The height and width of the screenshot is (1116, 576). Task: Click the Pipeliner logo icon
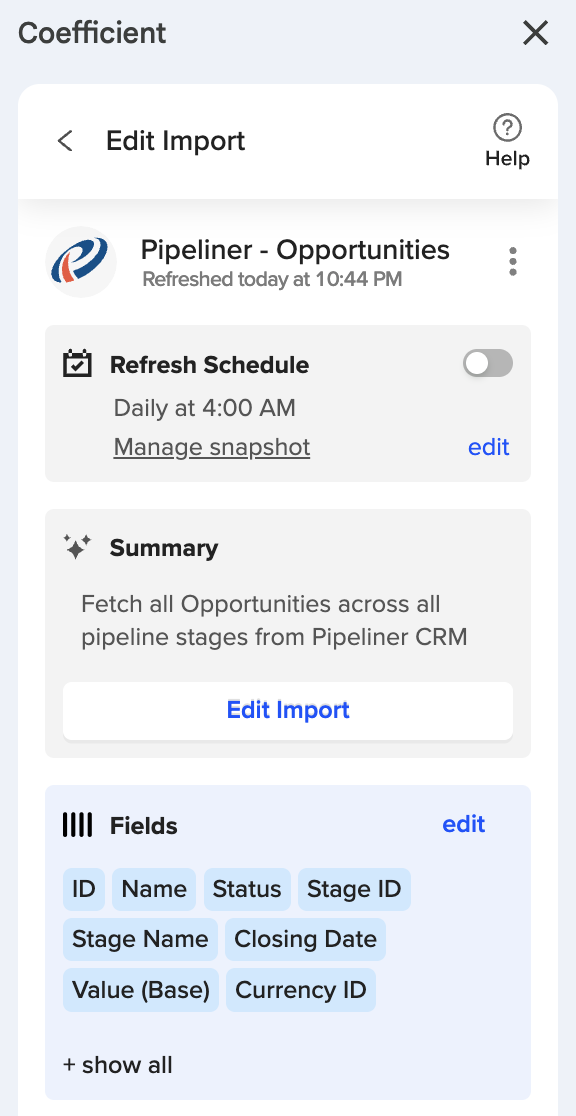click(80, 262)
